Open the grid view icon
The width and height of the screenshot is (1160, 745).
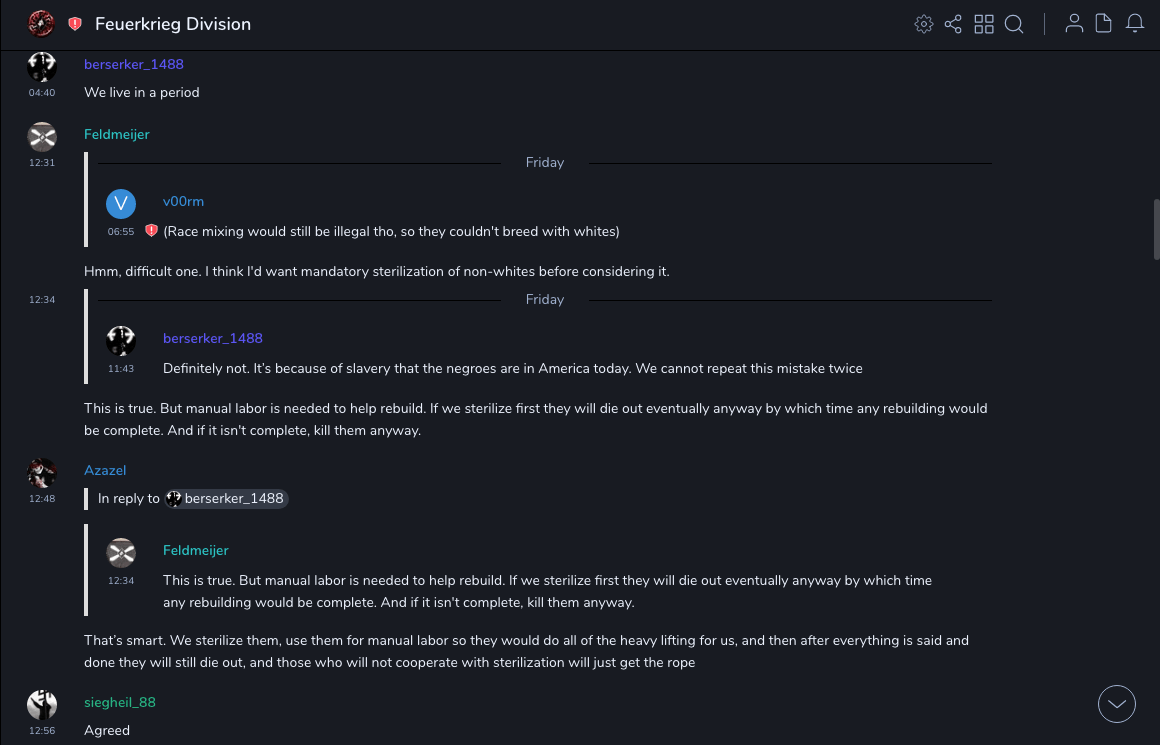(x=984, y=24)
